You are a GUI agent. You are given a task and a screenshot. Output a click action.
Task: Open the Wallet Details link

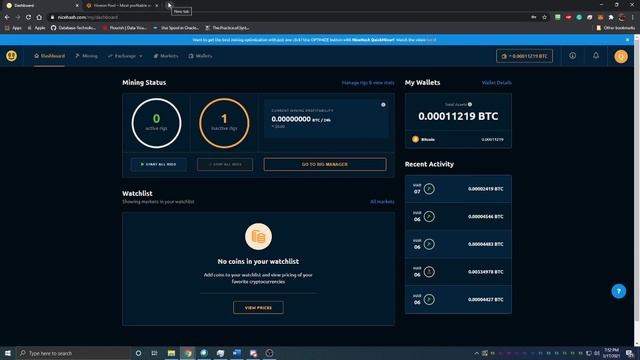tap(496, 83)
